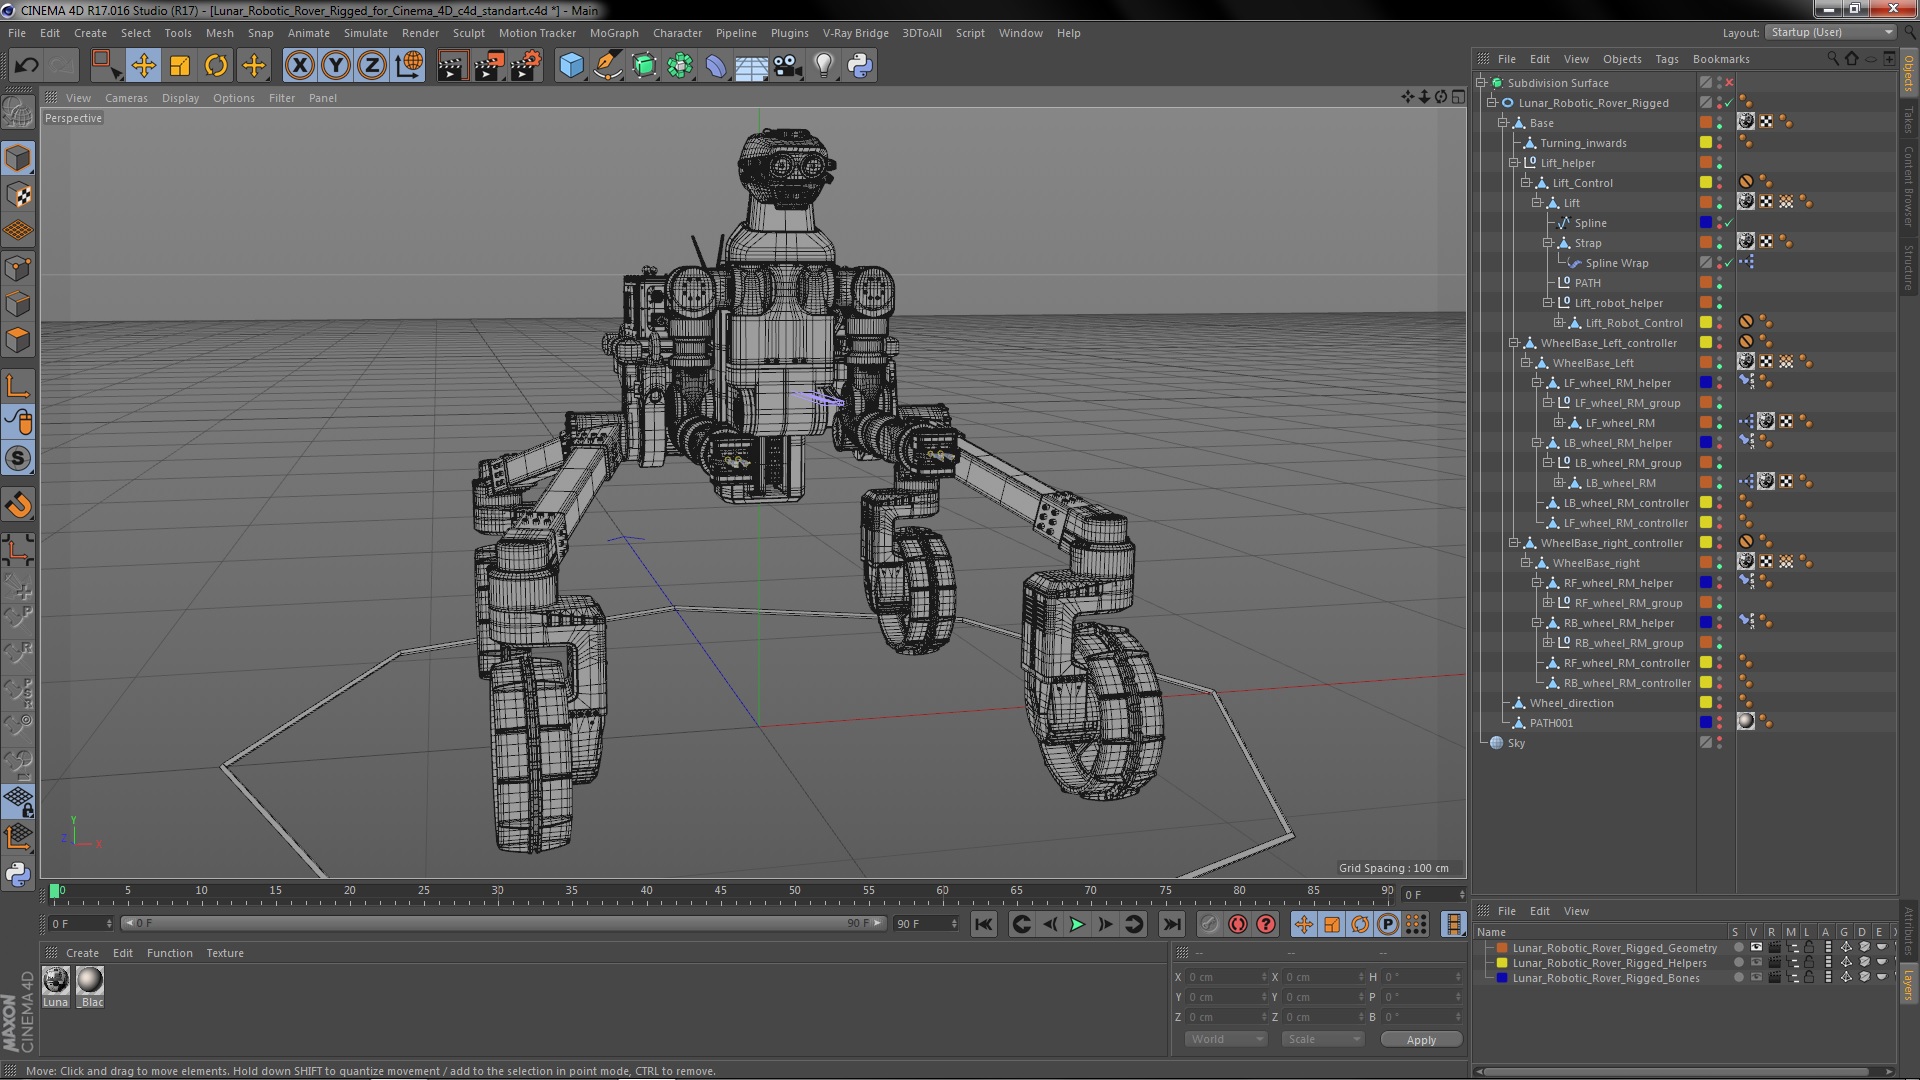Screen dimensions: 1920x1080
Task: Open the Cameras viewport menu
Action: 126,98
